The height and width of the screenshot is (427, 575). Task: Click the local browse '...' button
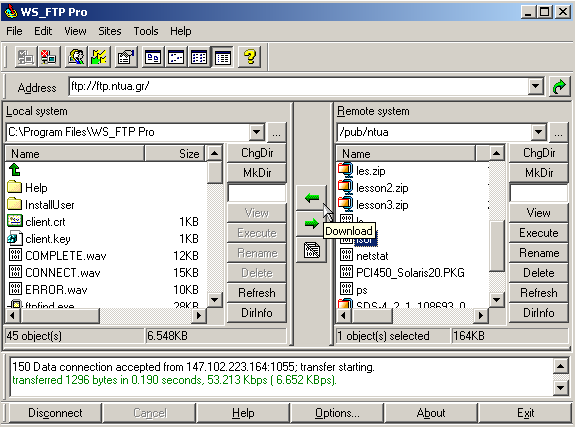click(x=276, y=132)
